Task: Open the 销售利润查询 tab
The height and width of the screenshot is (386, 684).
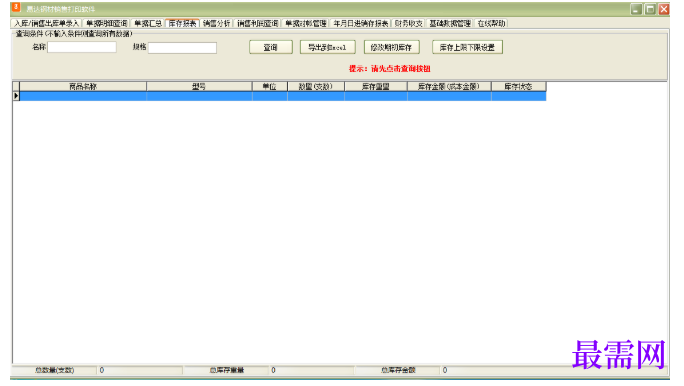Action: click(x=257, y=24)
